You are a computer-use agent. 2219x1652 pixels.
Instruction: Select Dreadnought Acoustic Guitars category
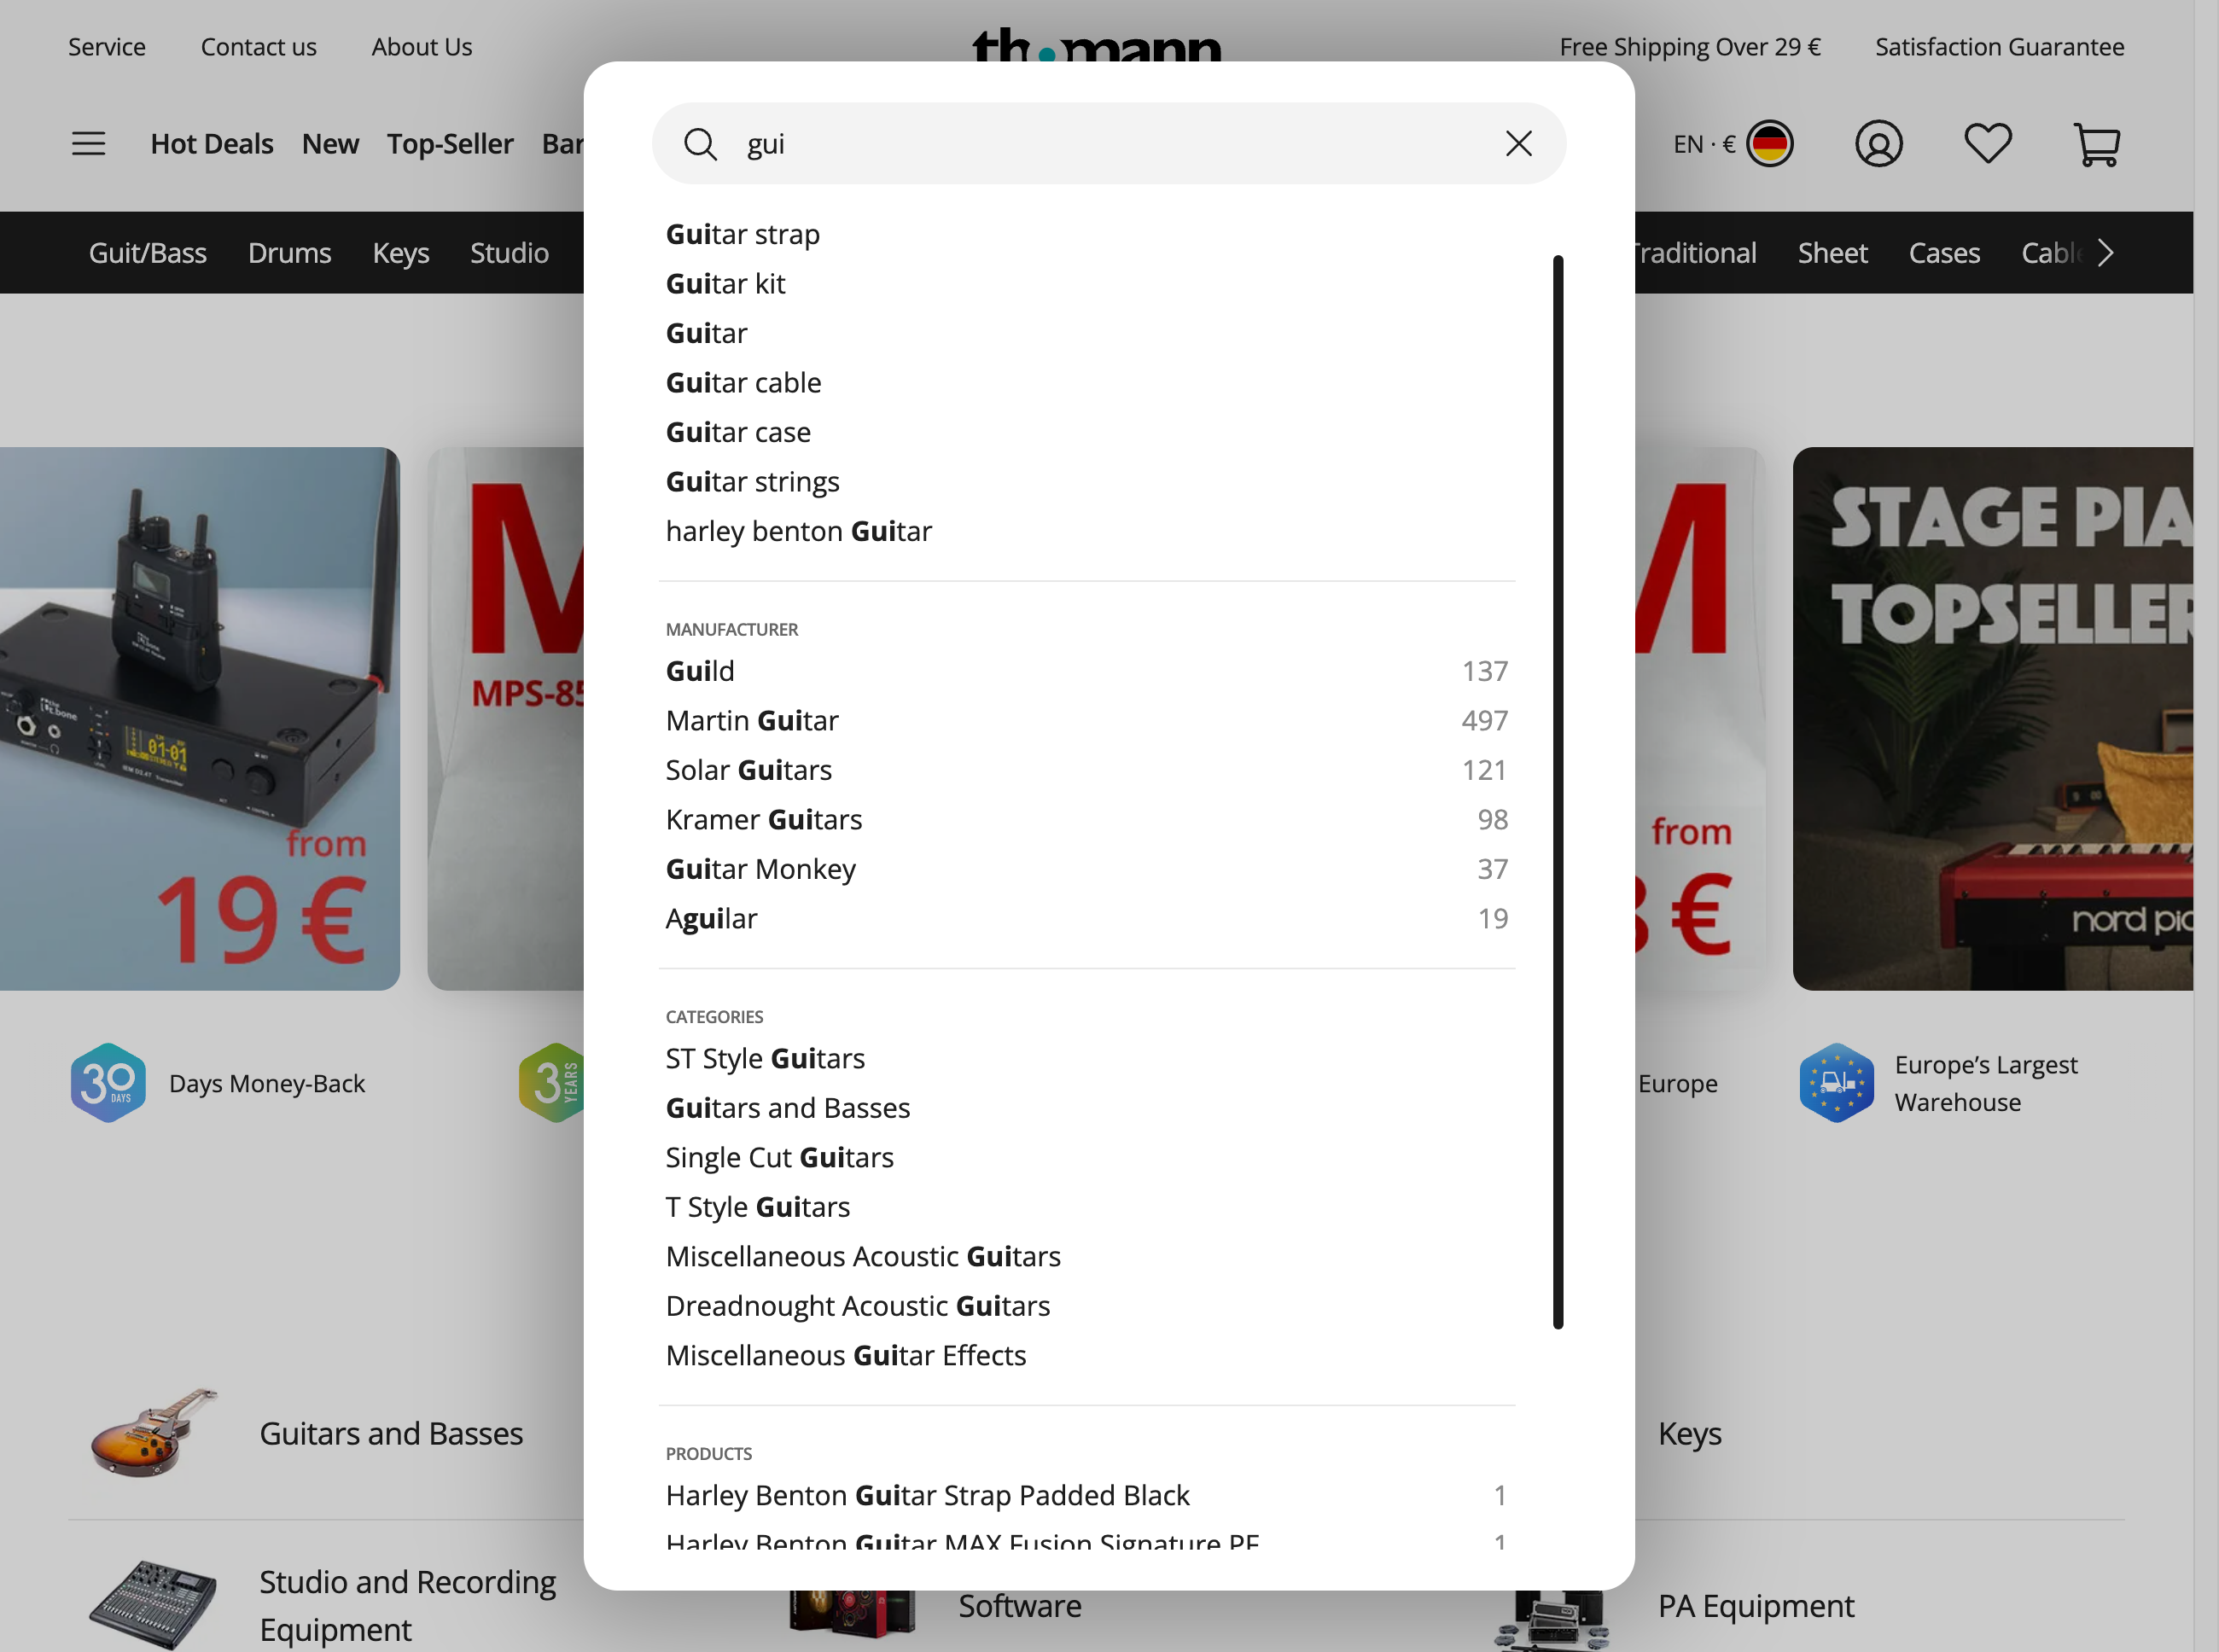(x=858, y=1305)
